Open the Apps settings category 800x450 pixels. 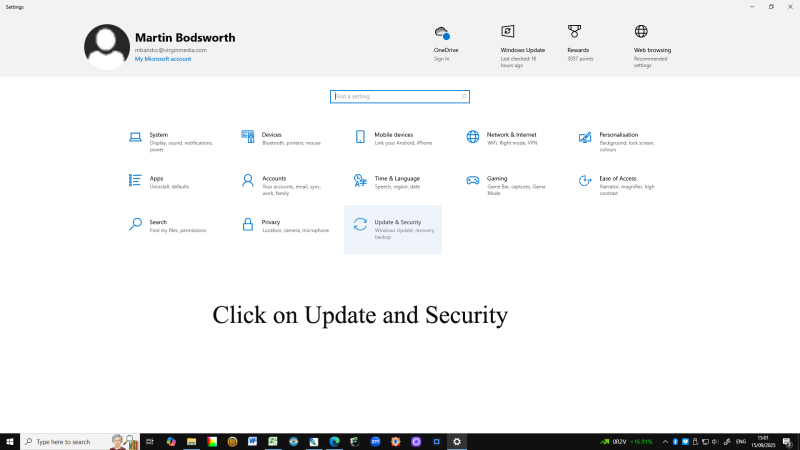156,179
